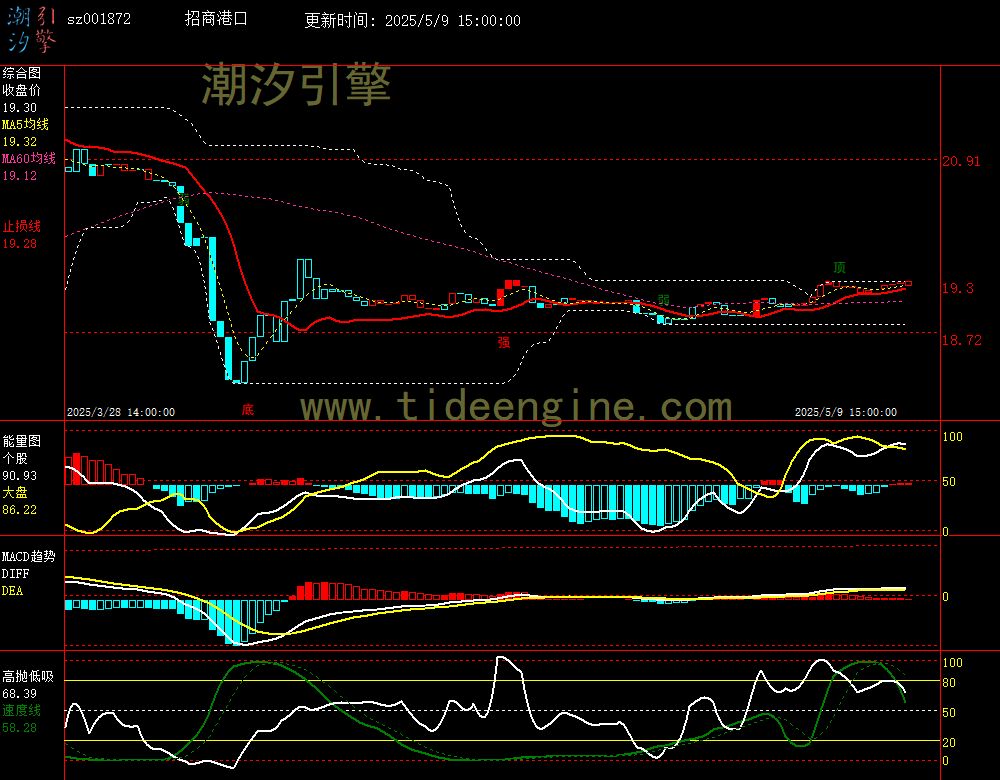
Task: Click the 100 axis label in 高抛低吸 panel
Action: 953,663
